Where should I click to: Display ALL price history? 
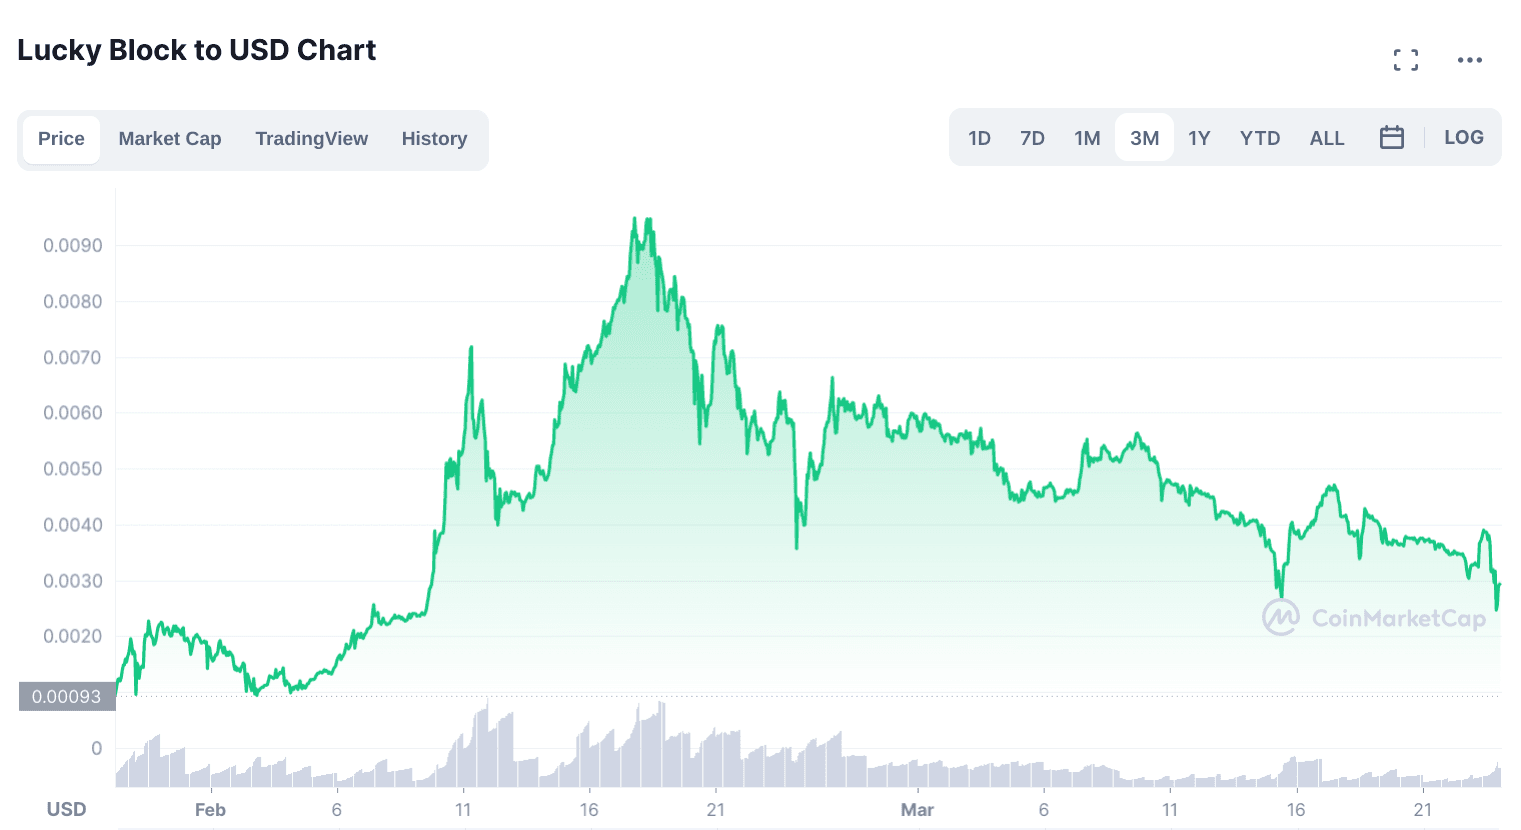point(1326,138)
